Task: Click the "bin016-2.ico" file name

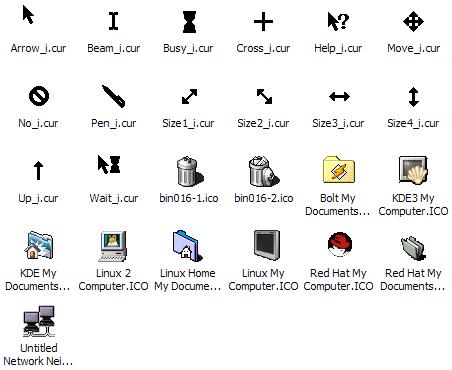Action: 264,198
